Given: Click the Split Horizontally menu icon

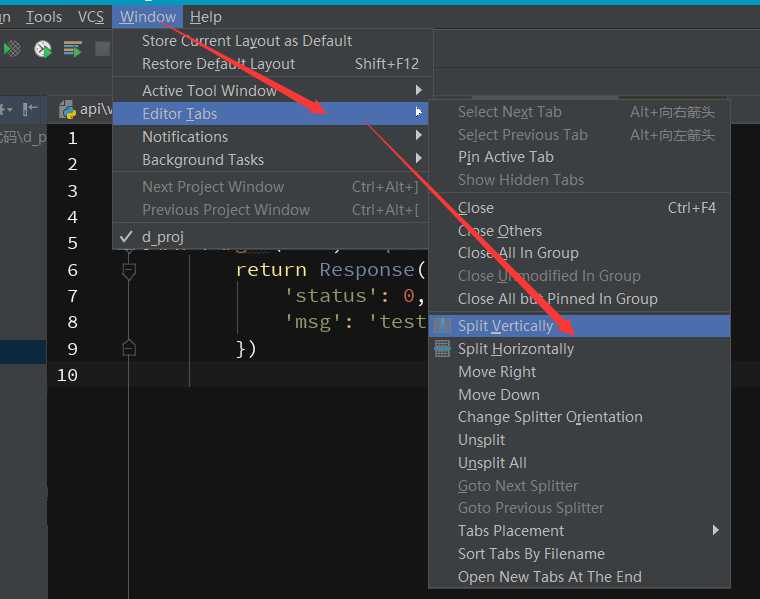Looking at the screenshot, I should pos(442,349).
